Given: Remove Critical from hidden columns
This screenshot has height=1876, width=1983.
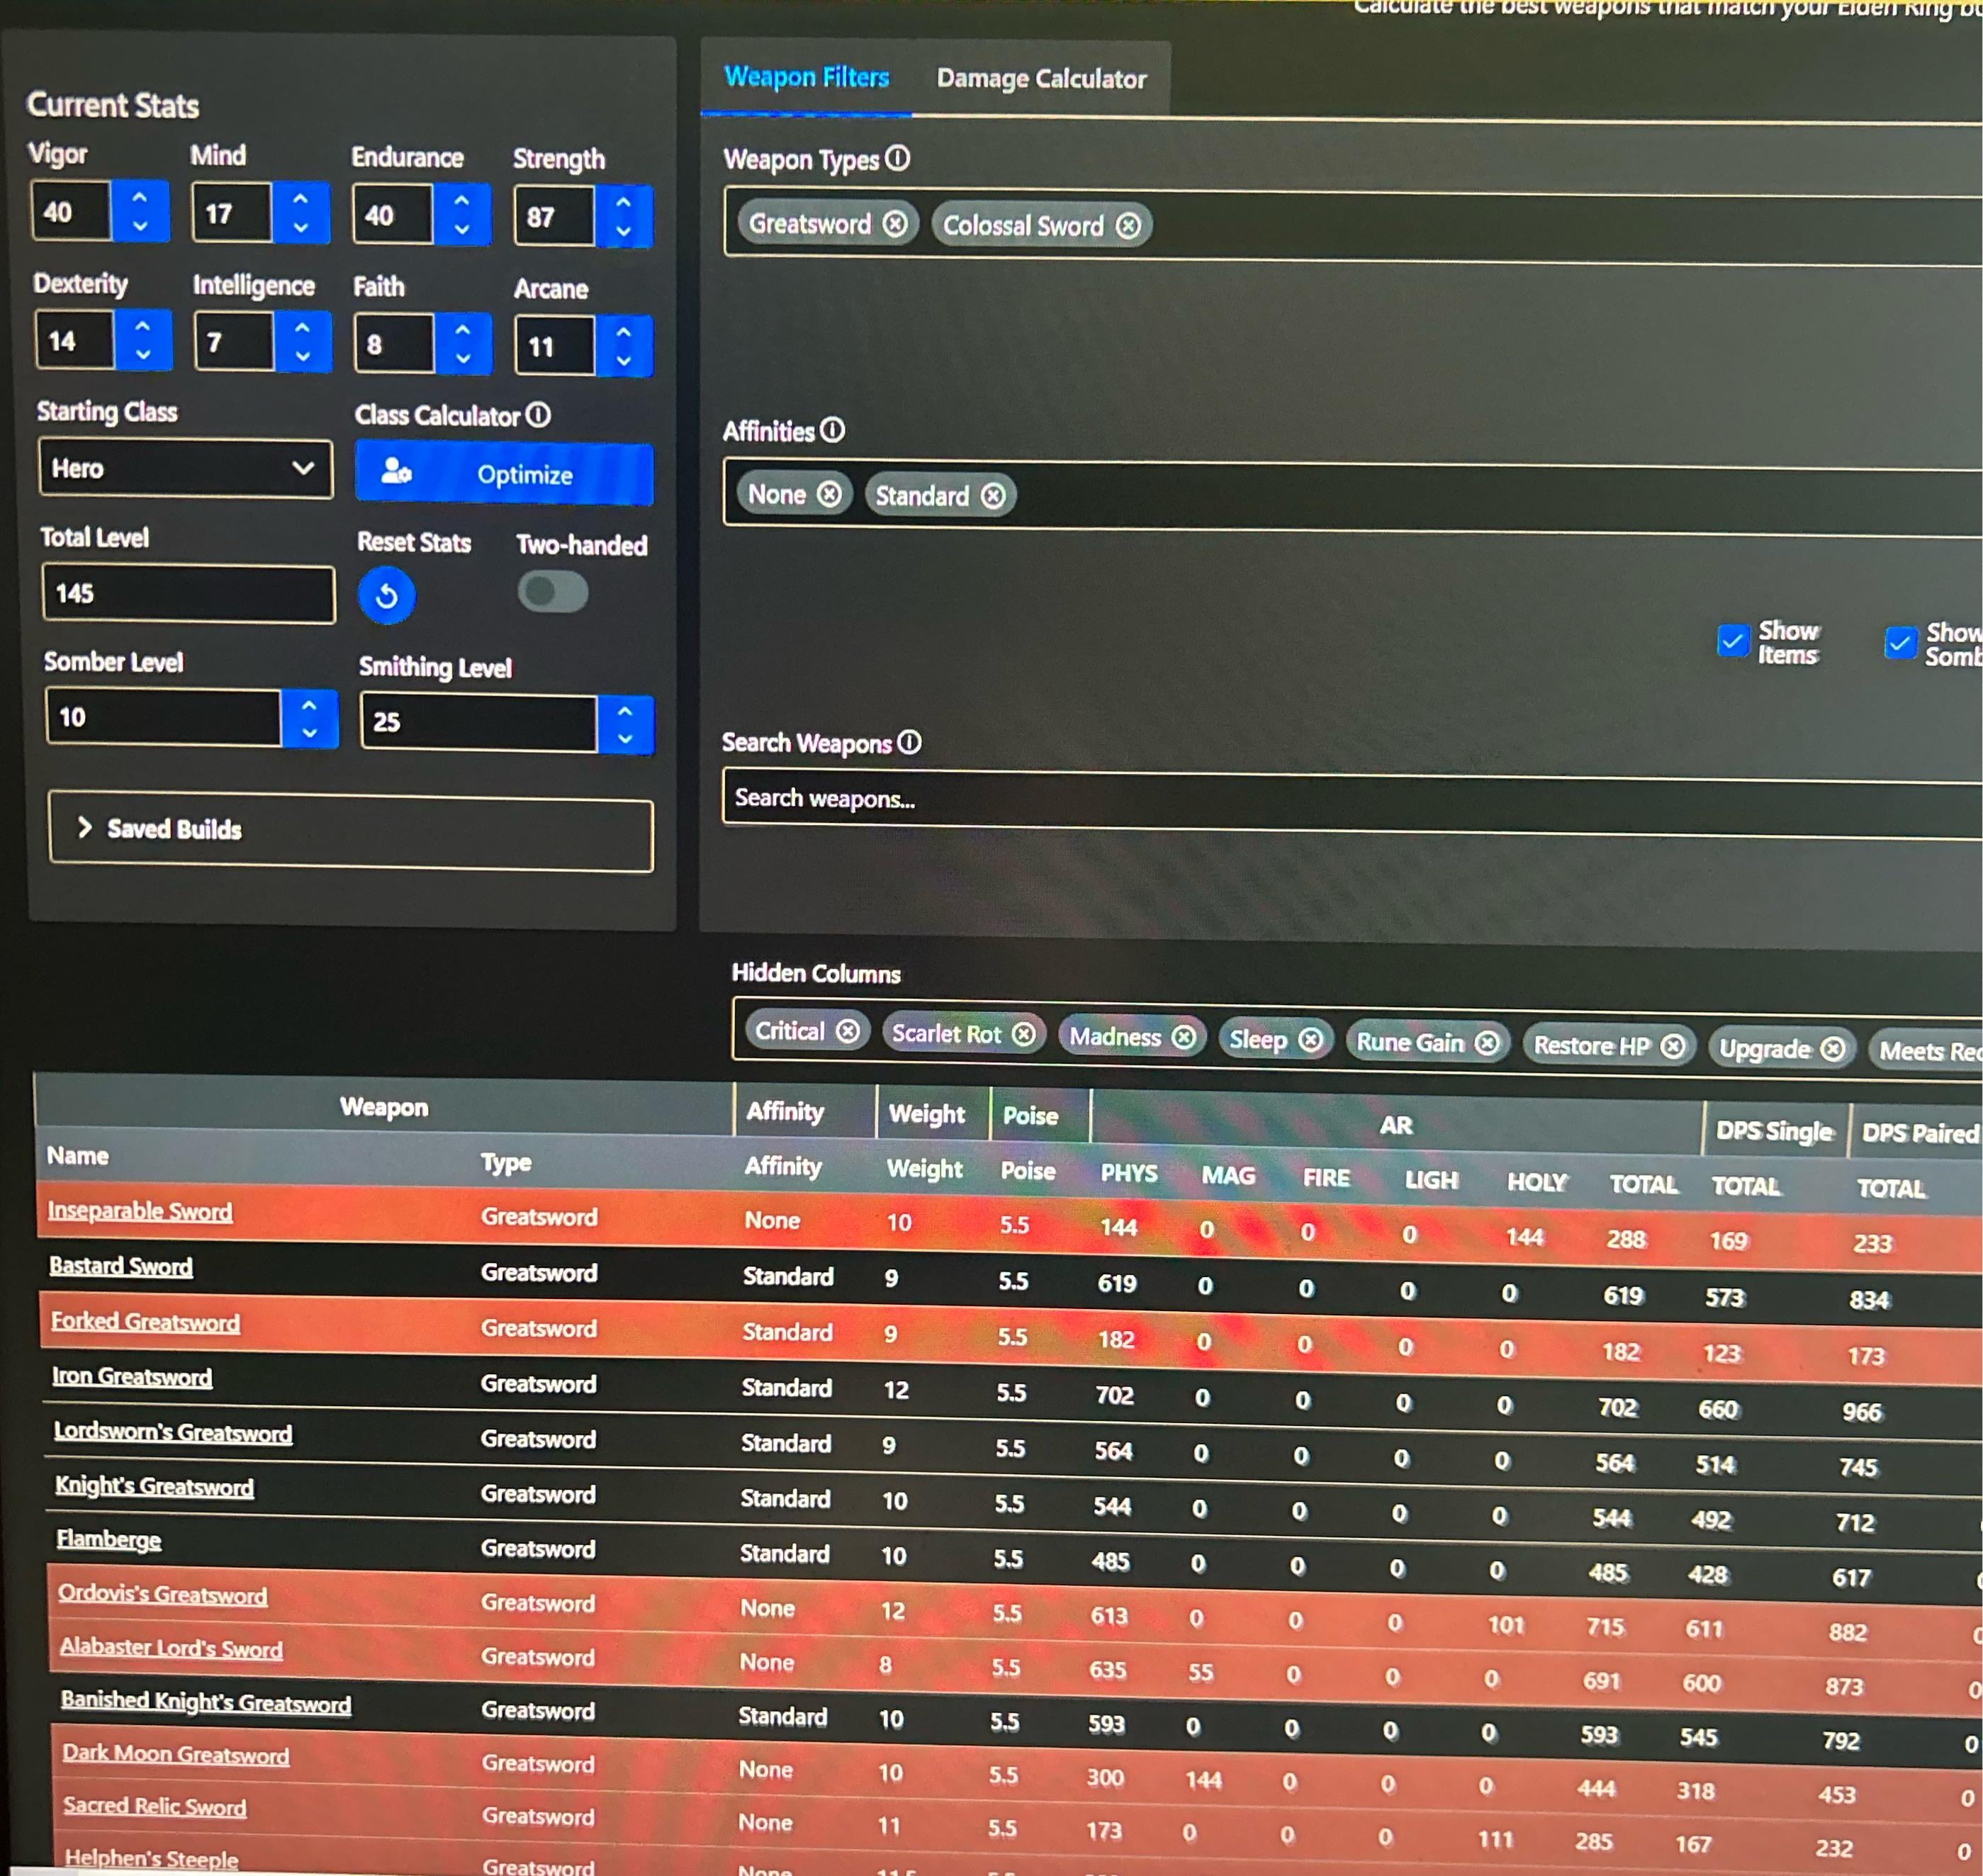Looking at the screenshot, I should click(x=847, y=1031).
